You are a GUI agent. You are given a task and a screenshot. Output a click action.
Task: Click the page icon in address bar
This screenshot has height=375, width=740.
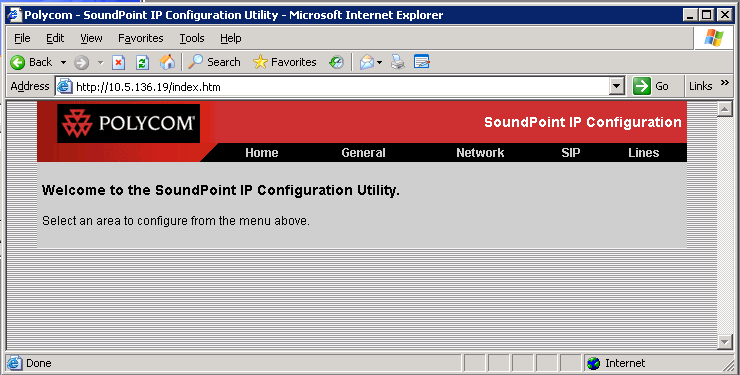(65, 87)
